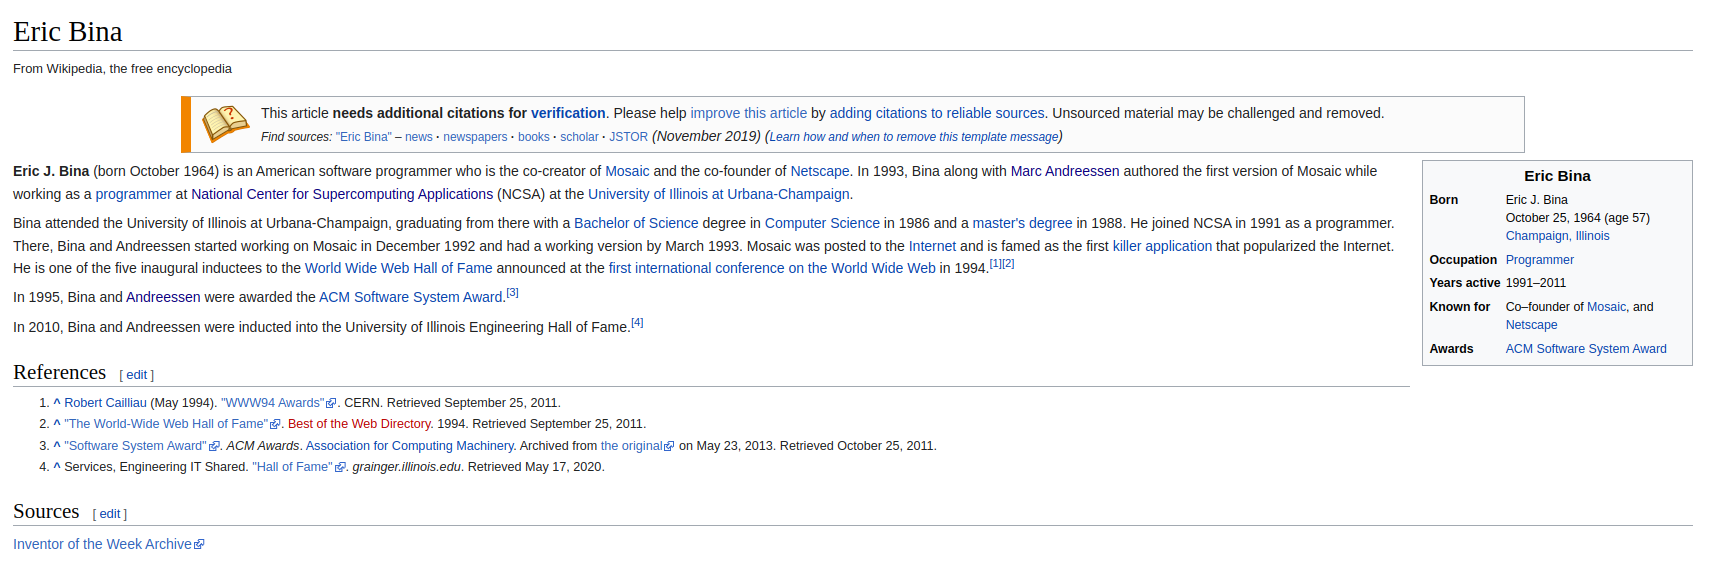The height and width of the screenshot is (564, 1711).
Task: Click external link icon after "the original"
Action: pyautogui.click(x=669, y=447)
